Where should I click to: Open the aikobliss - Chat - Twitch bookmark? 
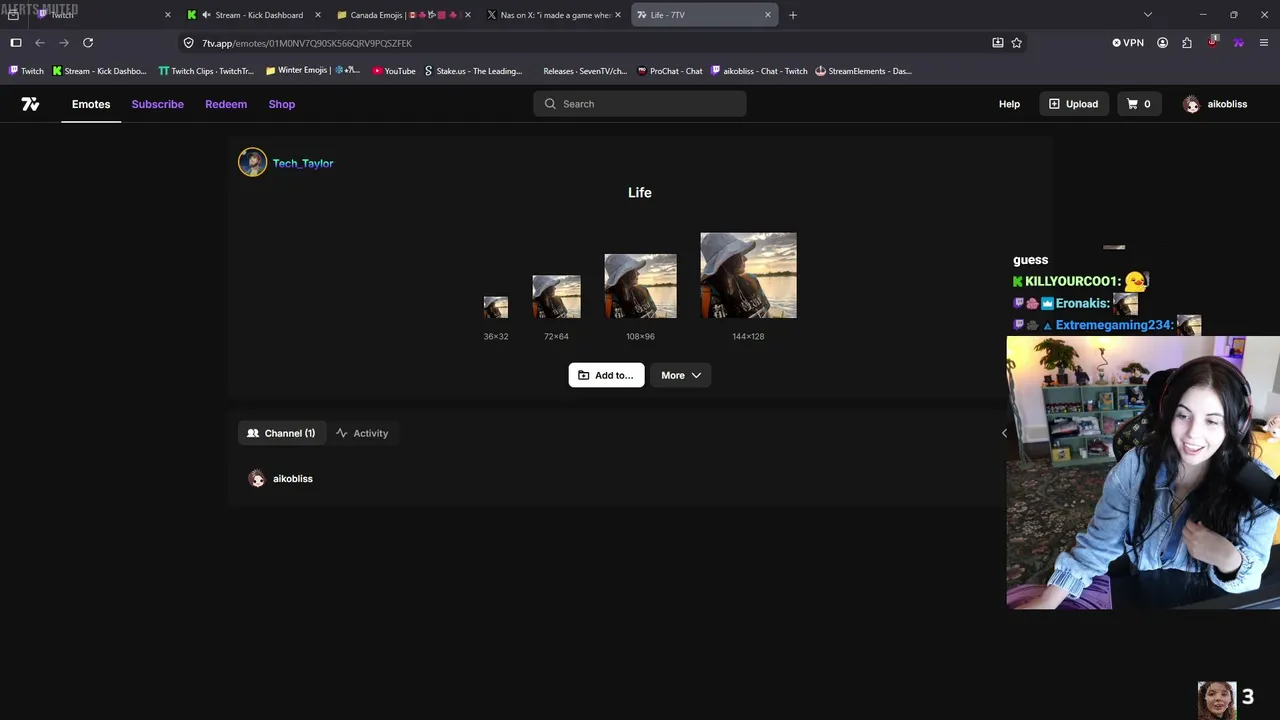pos(759,71)
